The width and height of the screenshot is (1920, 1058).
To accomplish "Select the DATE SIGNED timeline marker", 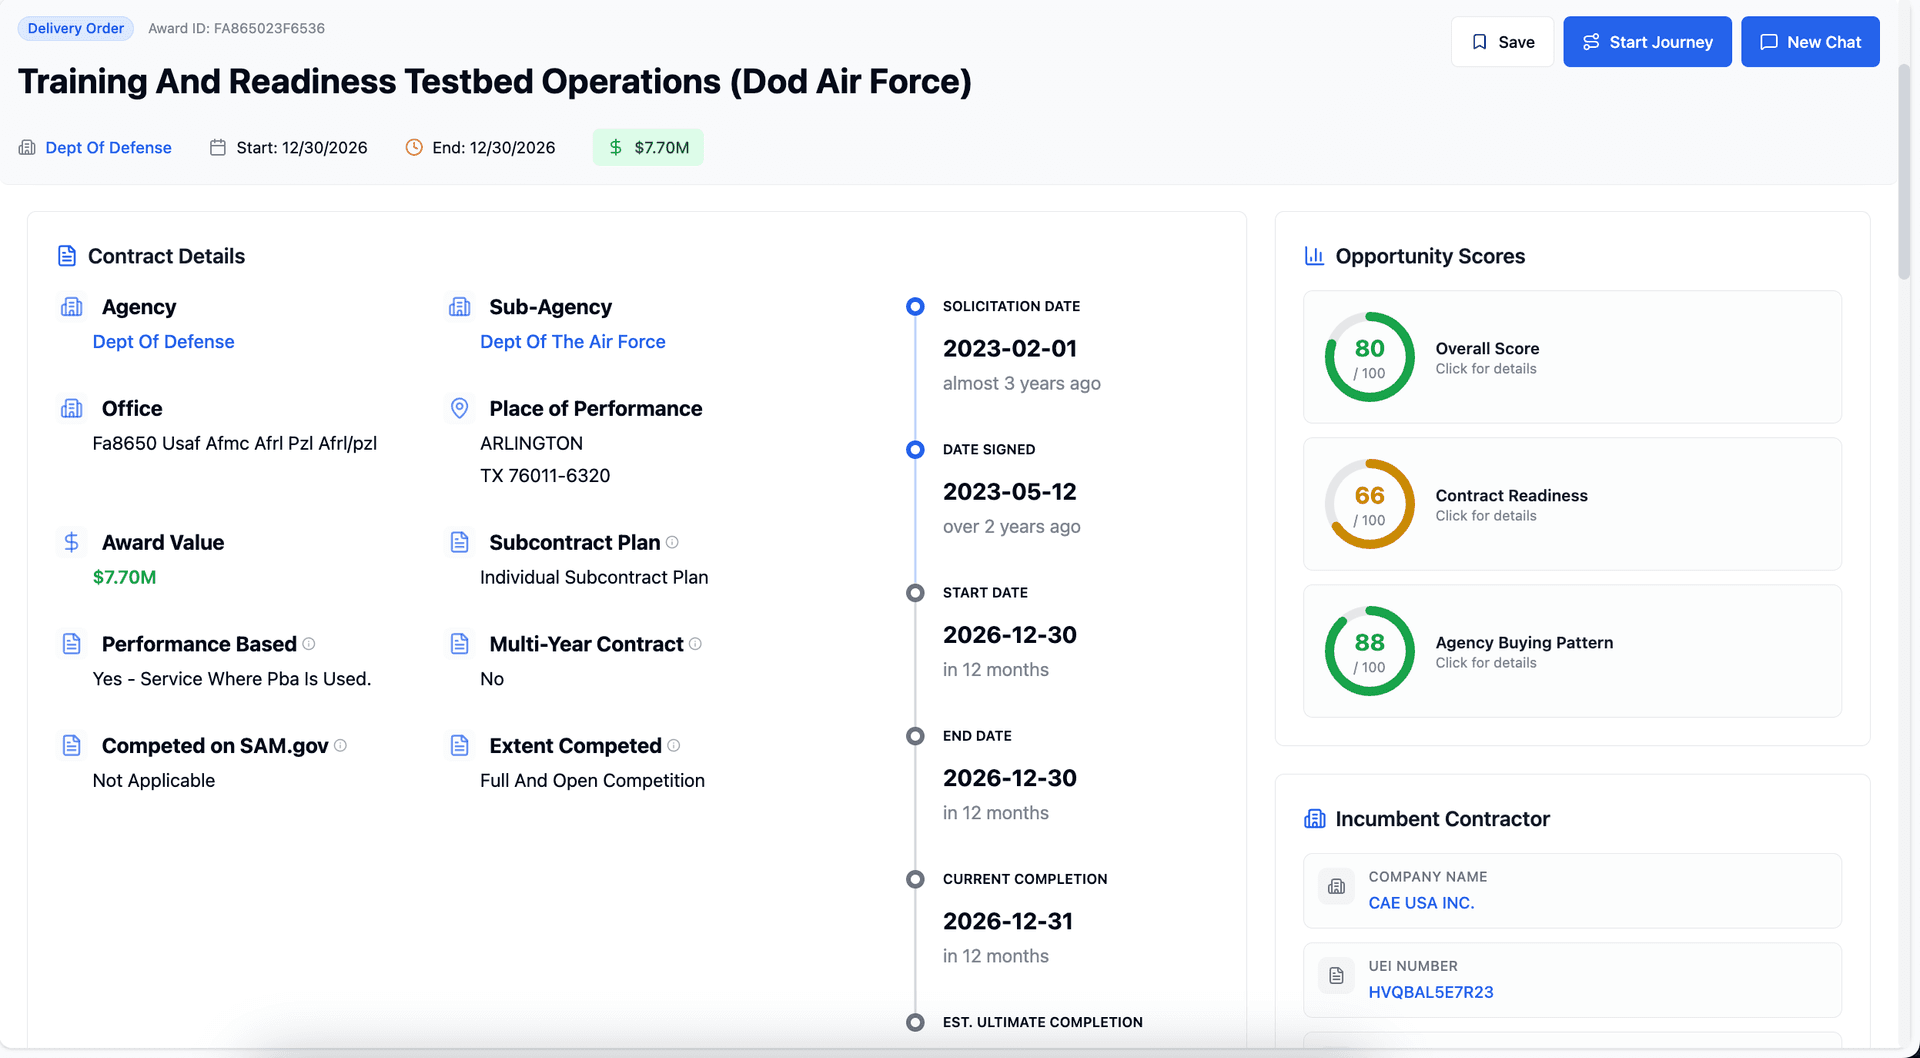I will tap(915, 449).
